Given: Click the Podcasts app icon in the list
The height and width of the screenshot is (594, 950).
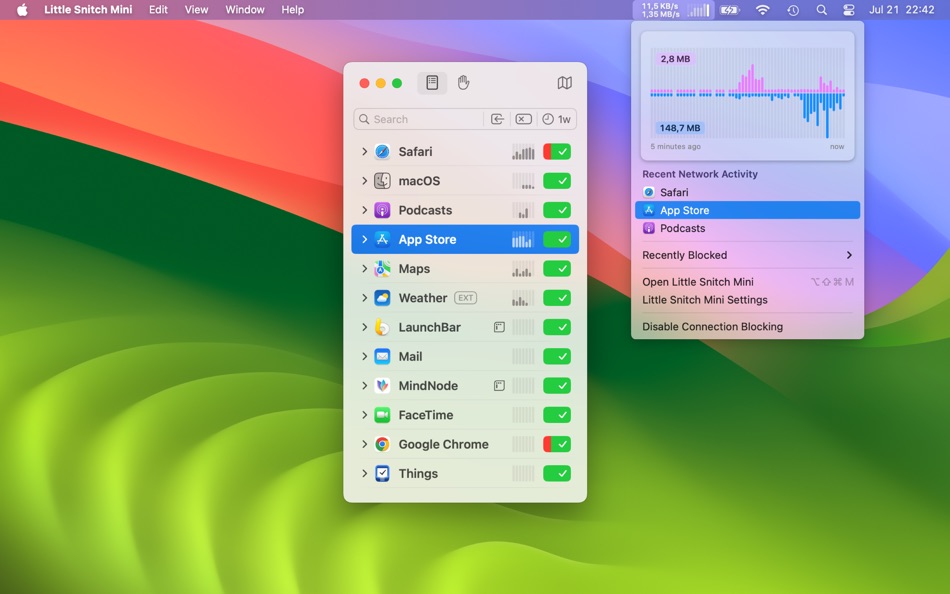Looking at the screenshot, I should pyautogui.click(x=382, y=210).
